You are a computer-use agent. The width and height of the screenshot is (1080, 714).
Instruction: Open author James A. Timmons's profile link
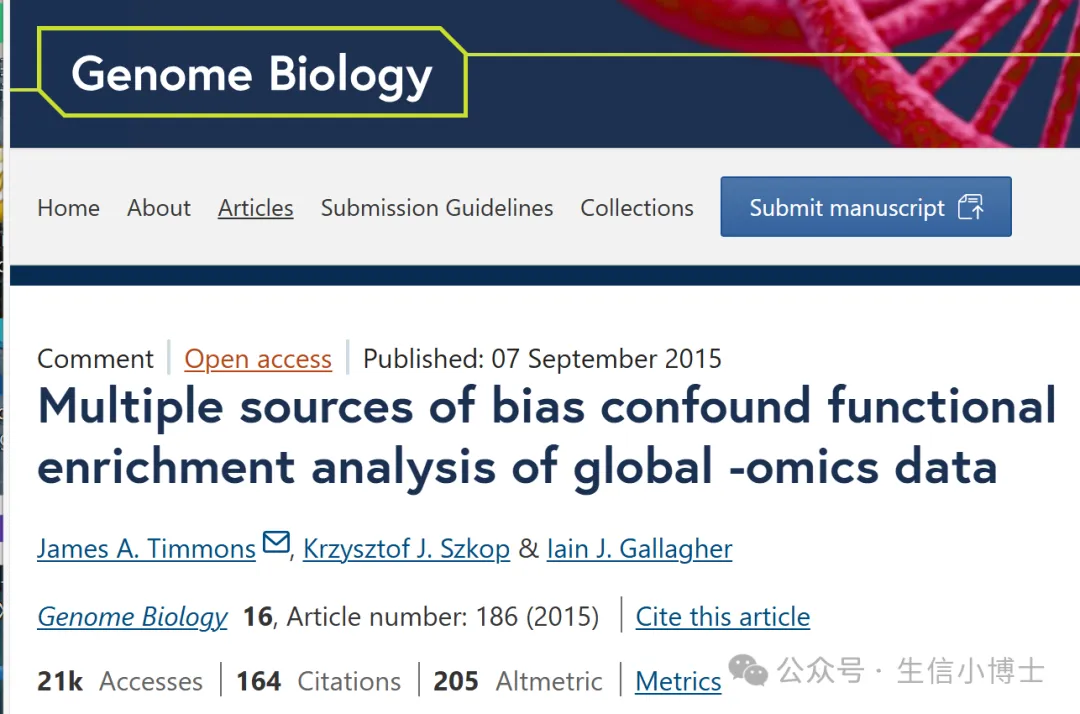pyautogui.click(x=146, y=549)
